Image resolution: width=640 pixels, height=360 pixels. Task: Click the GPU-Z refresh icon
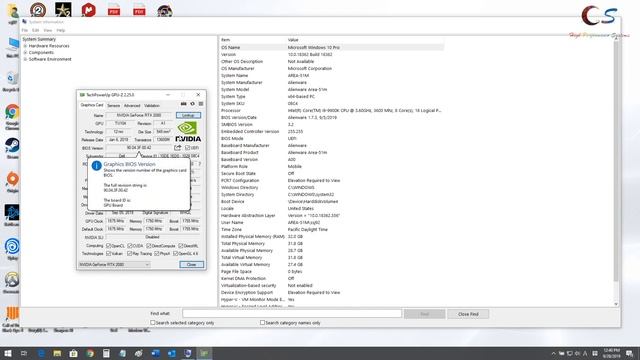(193, 104)
